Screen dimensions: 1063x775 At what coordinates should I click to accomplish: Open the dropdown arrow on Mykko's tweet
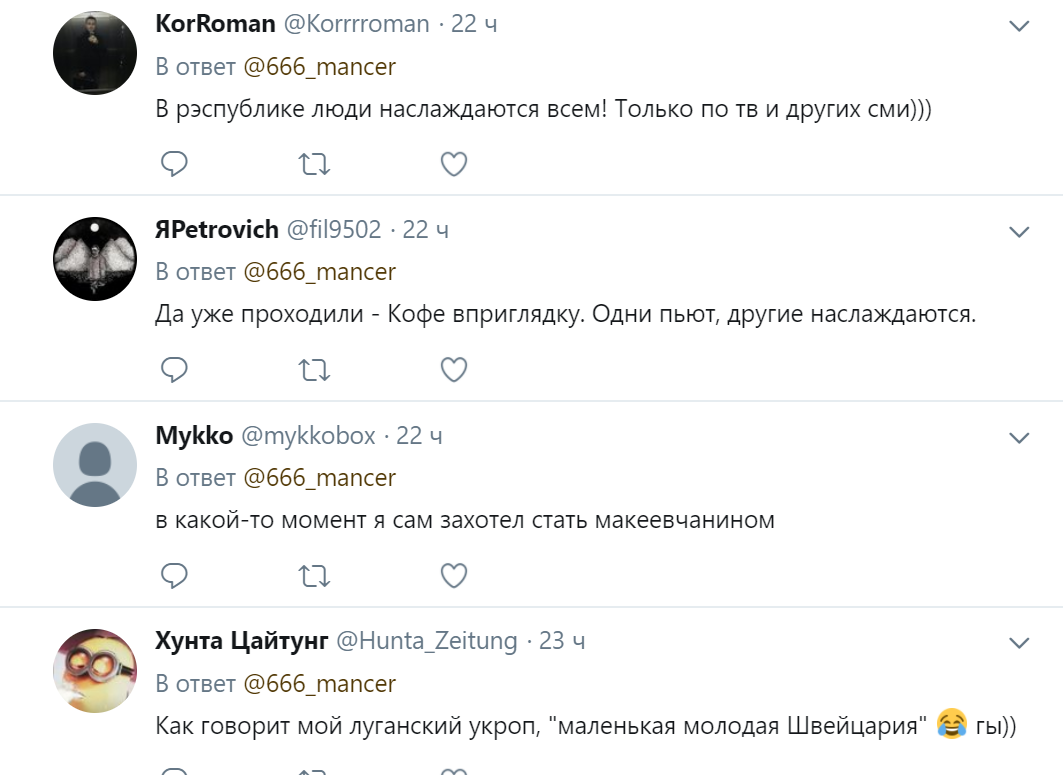1019,438
